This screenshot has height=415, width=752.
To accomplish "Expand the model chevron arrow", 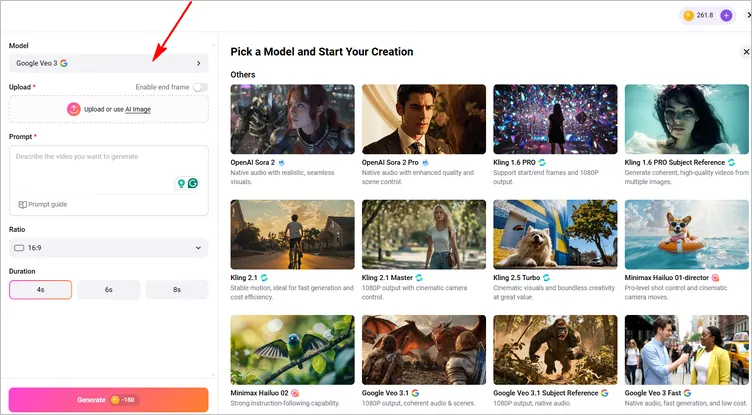I will (x=199, y=63).
